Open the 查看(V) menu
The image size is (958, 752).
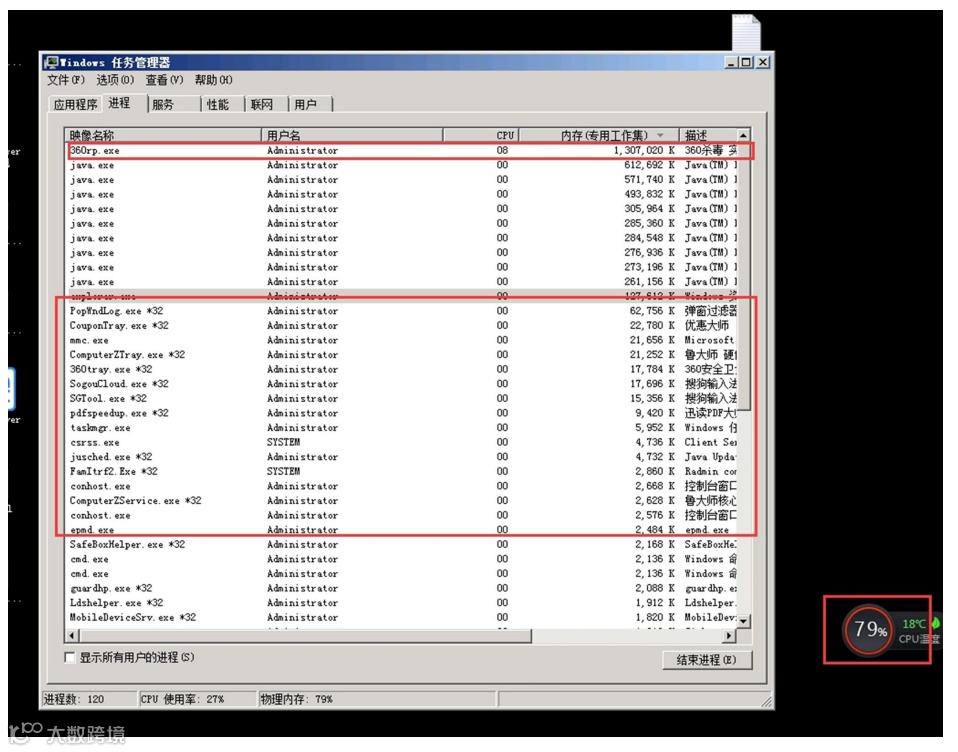click(x=164, y=80)
